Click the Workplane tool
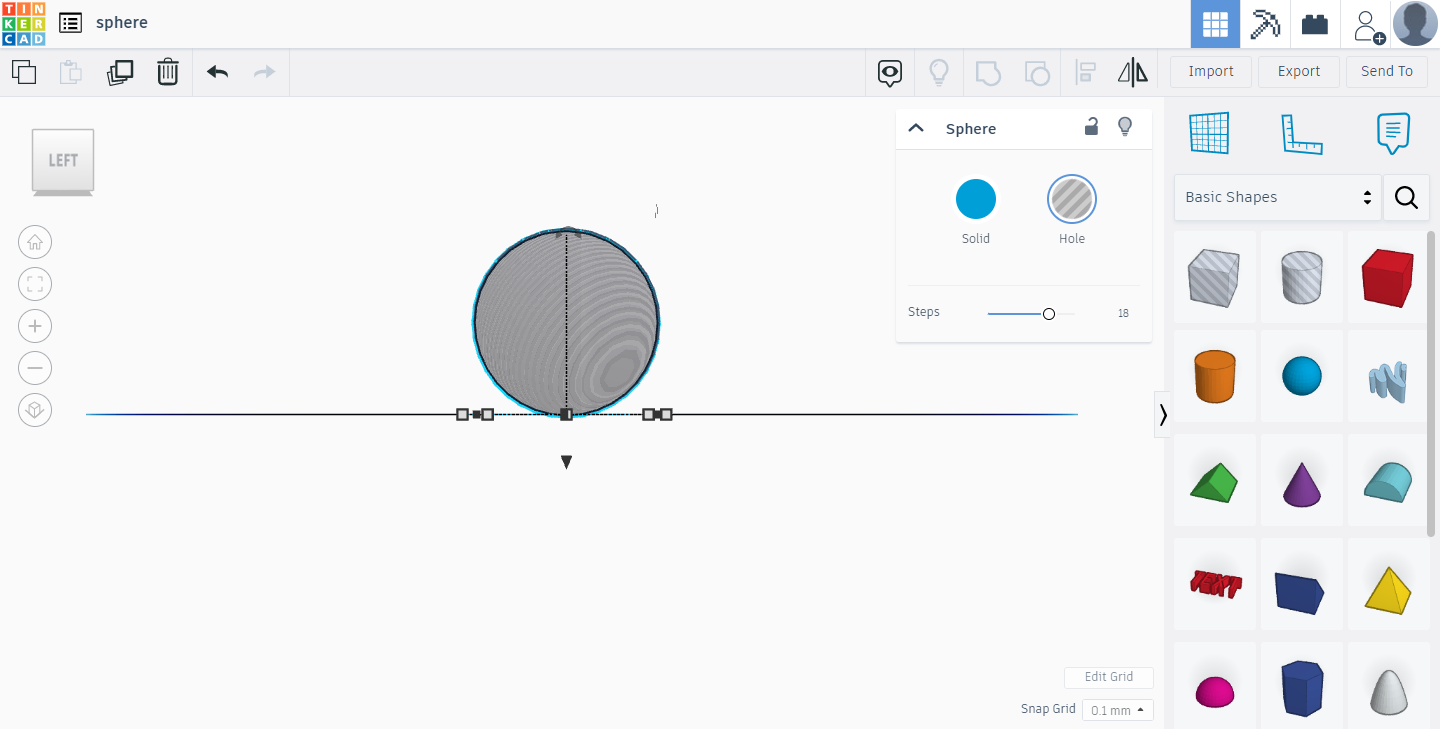 coord(1210,133)
